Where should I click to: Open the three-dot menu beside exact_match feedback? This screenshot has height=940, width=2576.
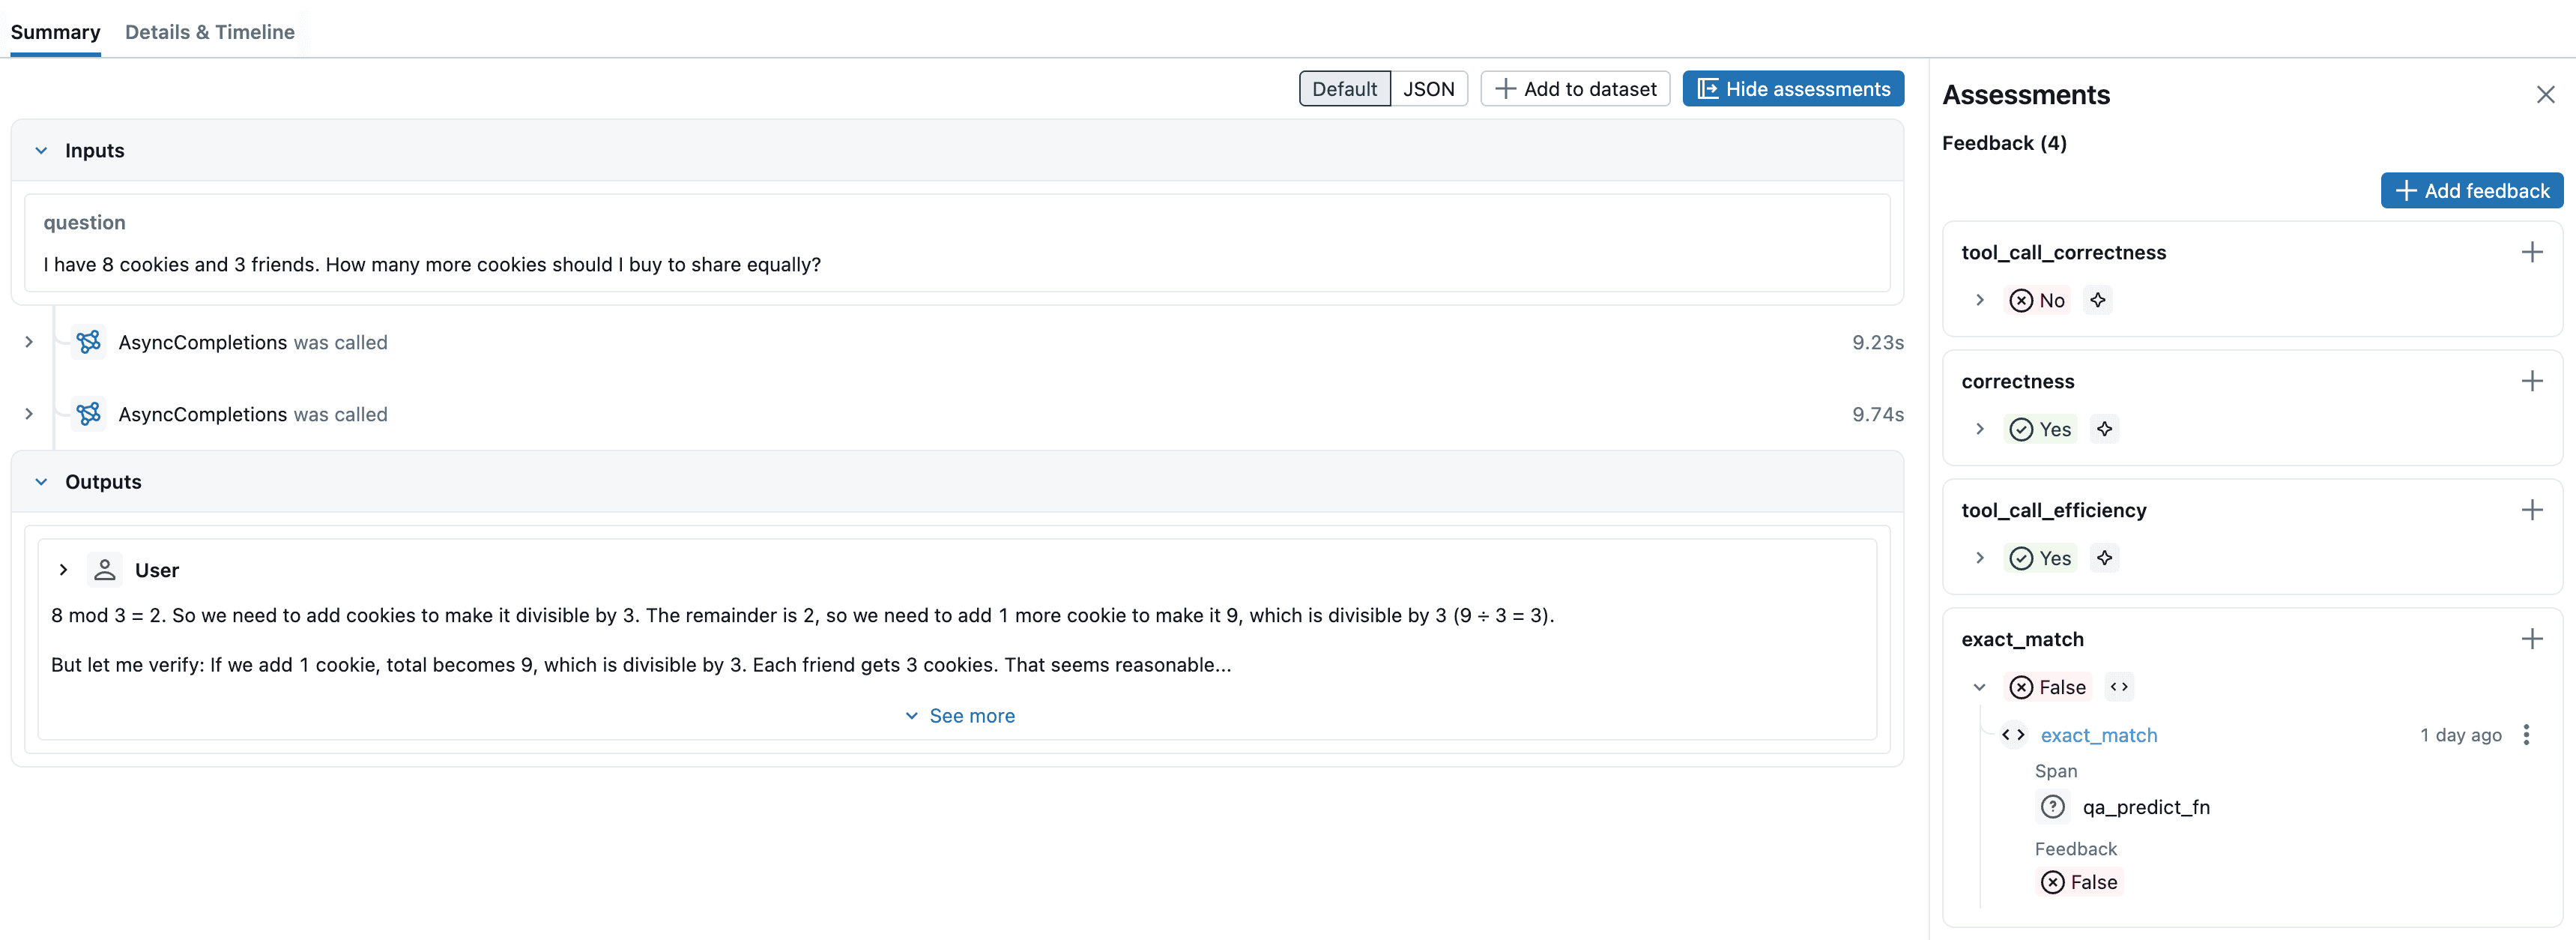pyautogui.click(x=2527, y=735)
